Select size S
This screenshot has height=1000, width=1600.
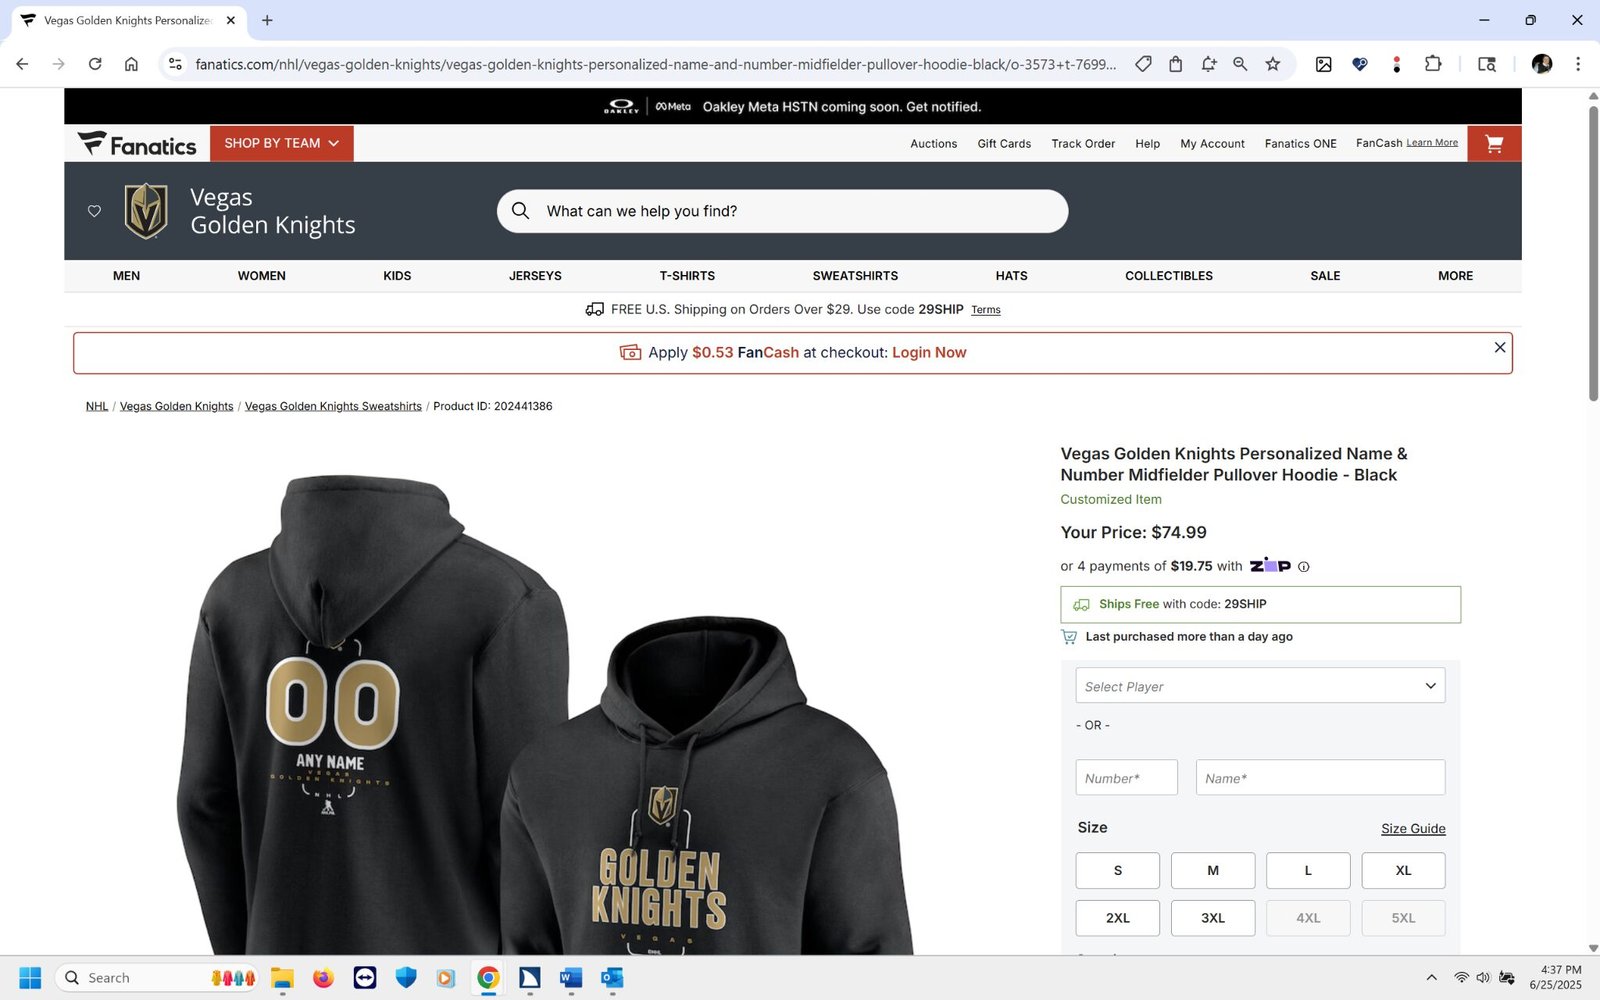click(1118, 871)
